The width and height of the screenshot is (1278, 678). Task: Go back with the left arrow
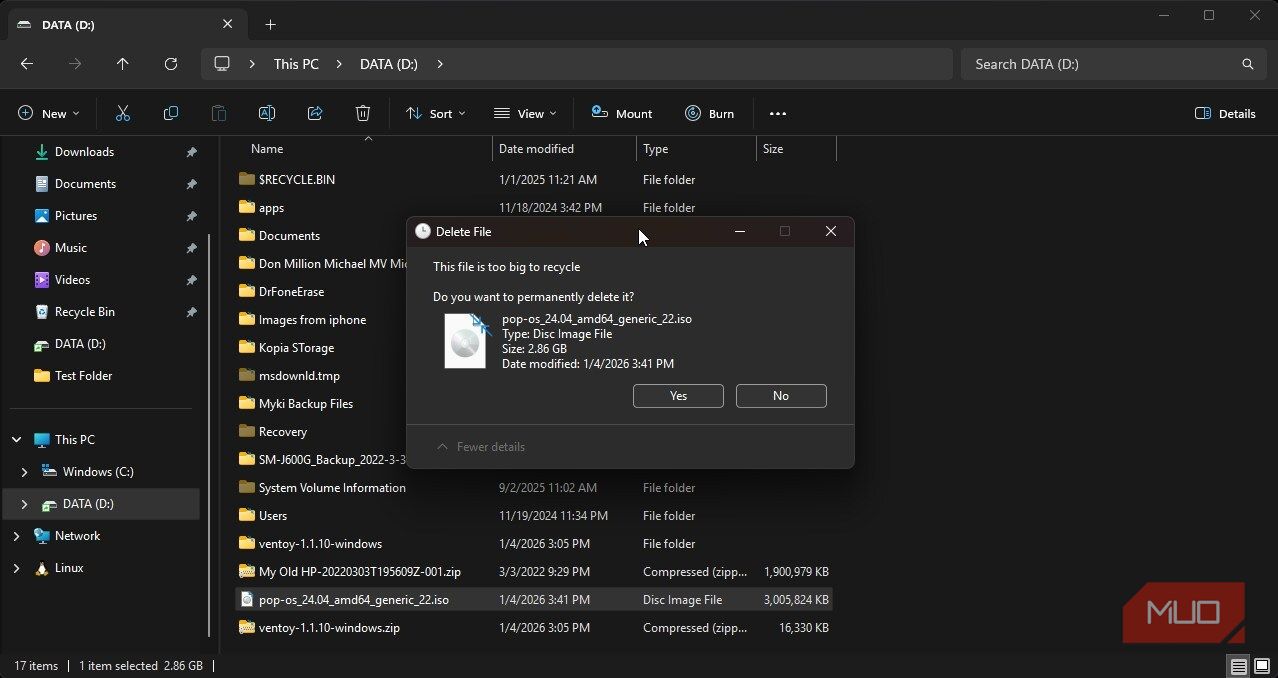(27, 64)
